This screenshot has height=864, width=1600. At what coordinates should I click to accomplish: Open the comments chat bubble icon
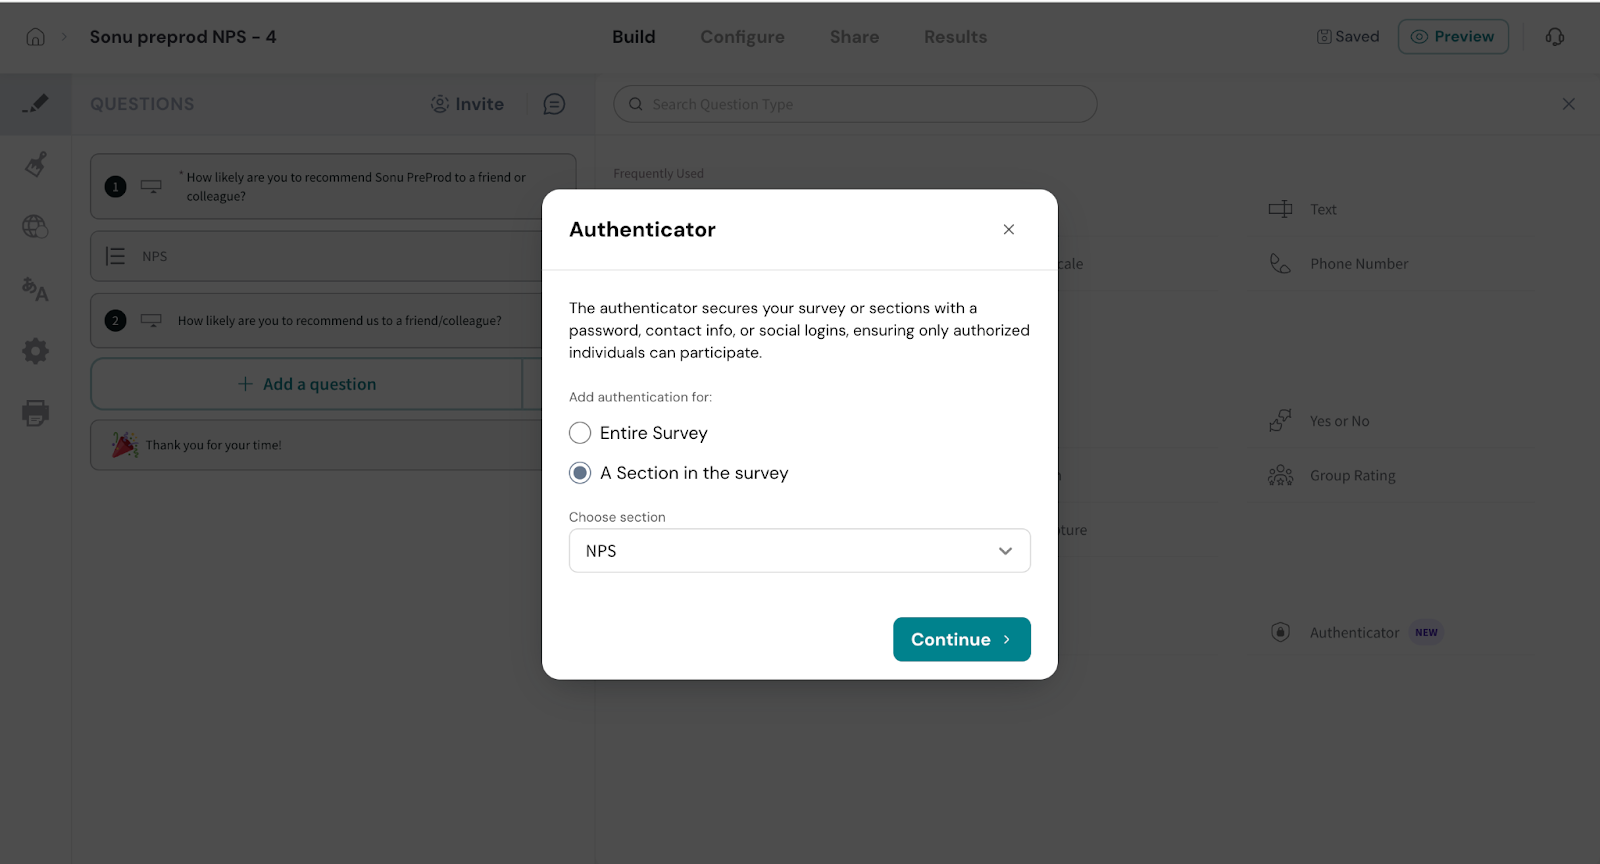(x=554, y=104)
